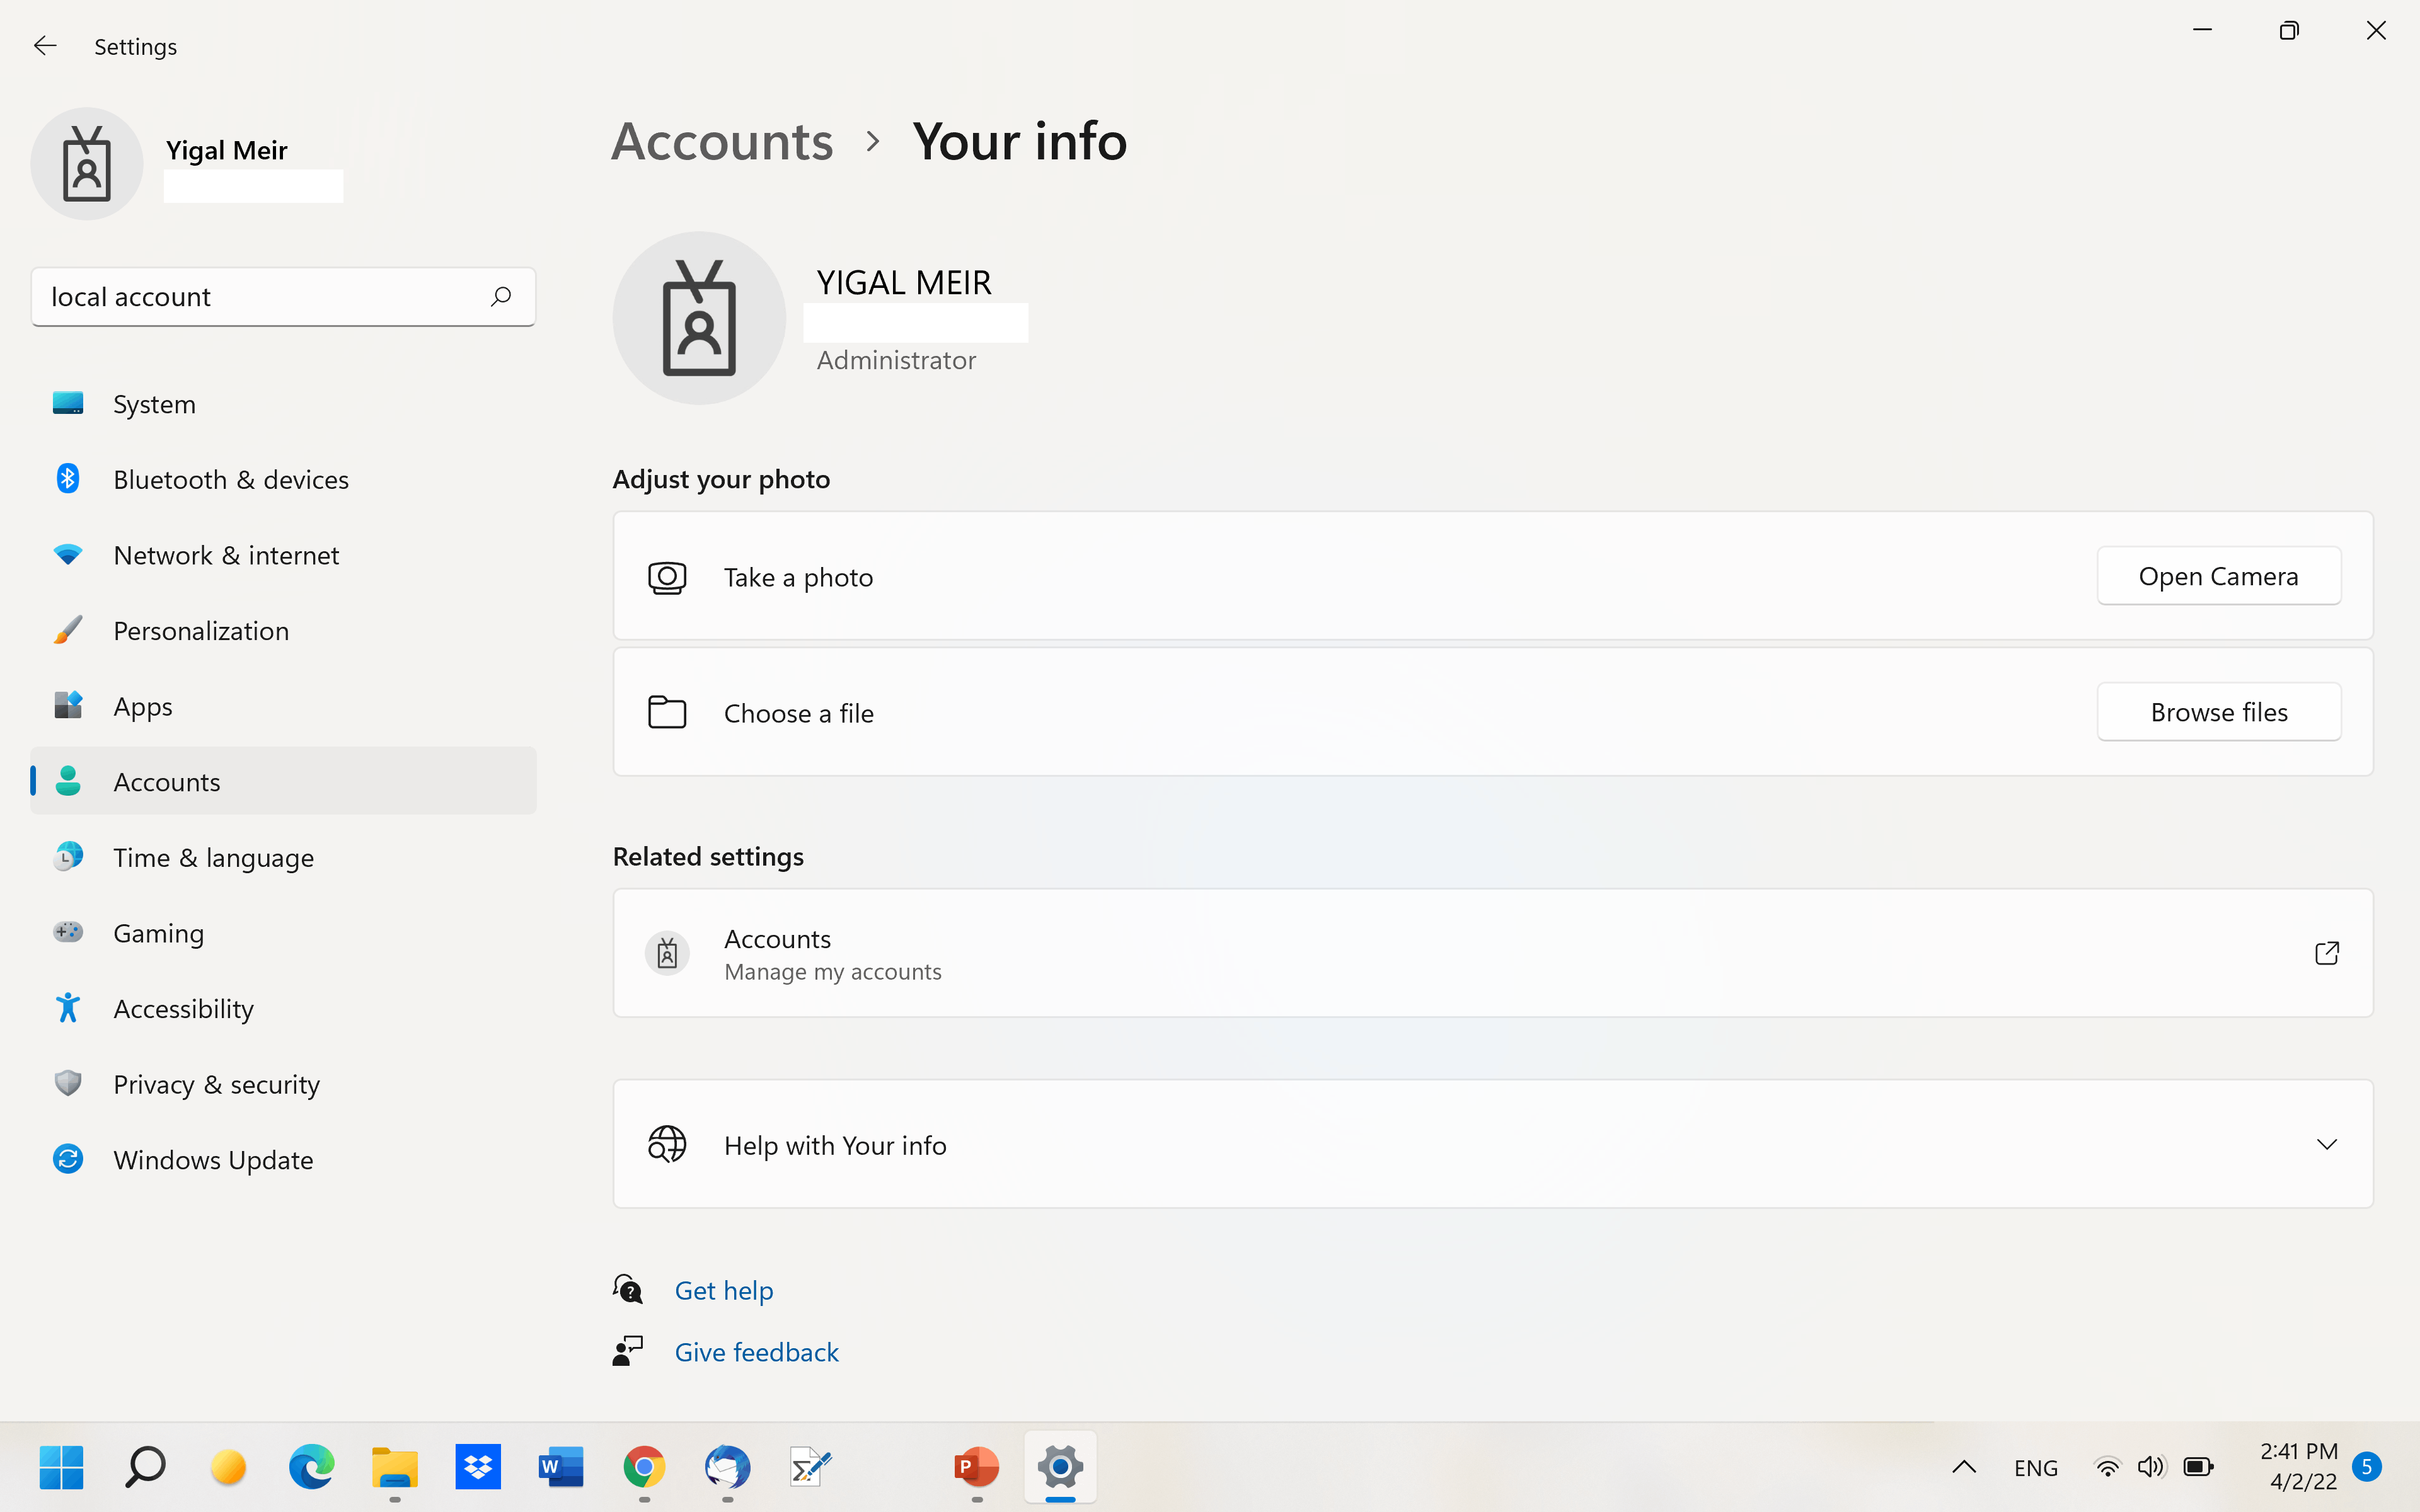Image resolution: width=2420 pixels, height=1512 pixels.
Task: Click the globe icon beside Help with Your info
Action: (667, 1144)
